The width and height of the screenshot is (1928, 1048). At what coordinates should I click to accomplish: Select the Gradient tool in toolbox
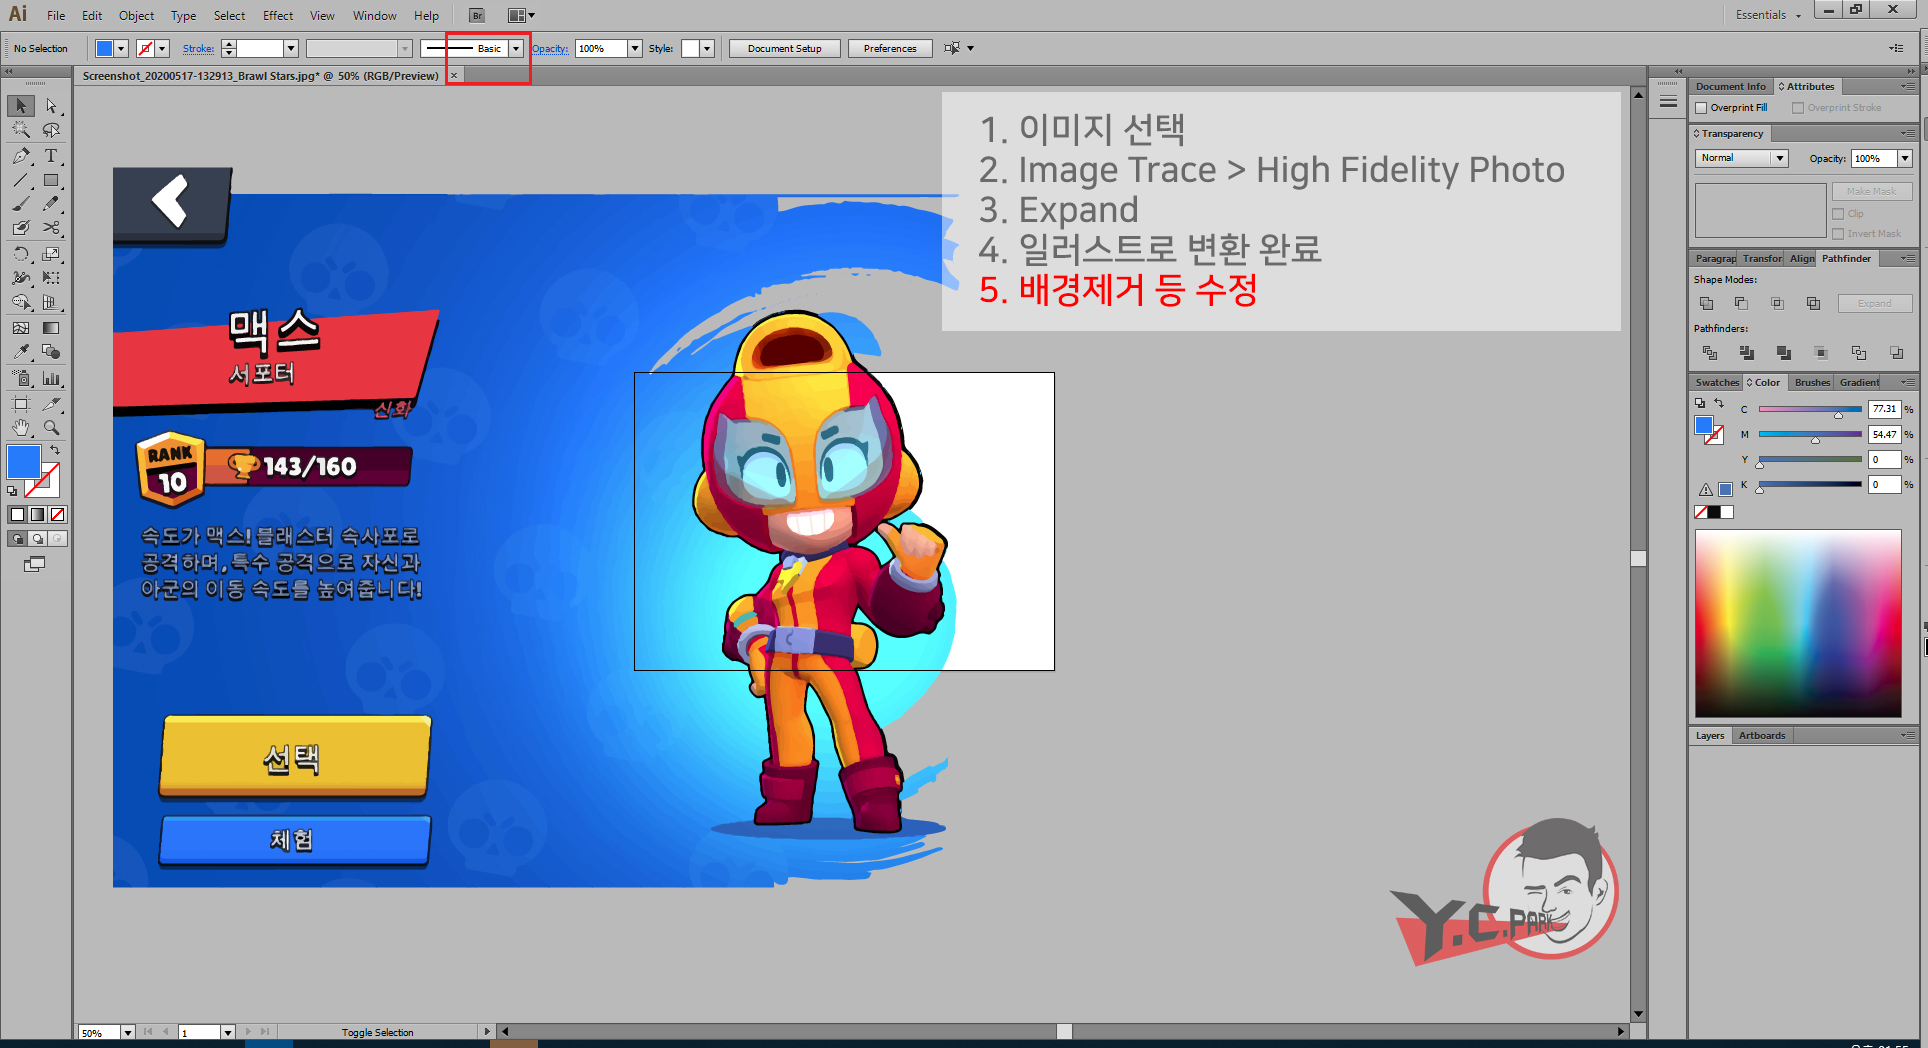coord(51,328)
